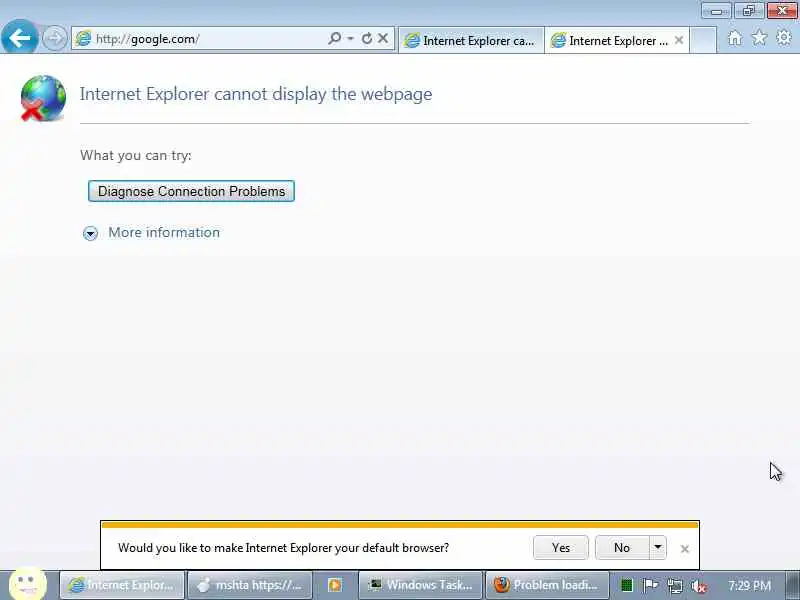Click the default browser question text

tap(283, 548)
